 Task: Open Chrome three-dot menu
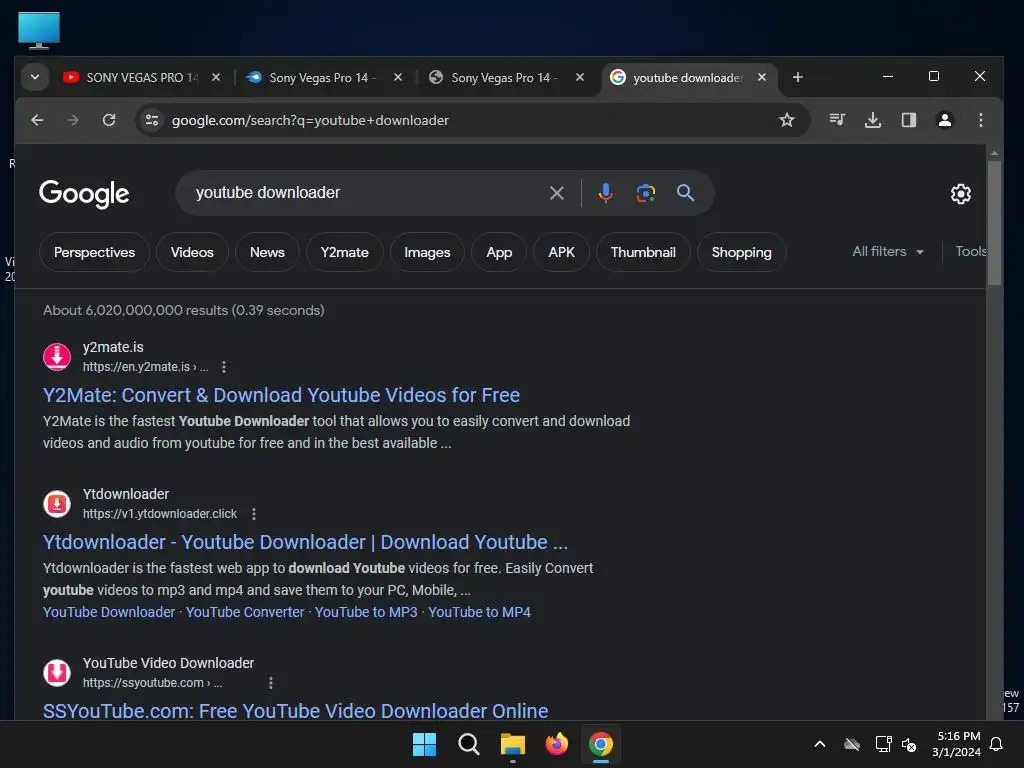tap(980, 120)
